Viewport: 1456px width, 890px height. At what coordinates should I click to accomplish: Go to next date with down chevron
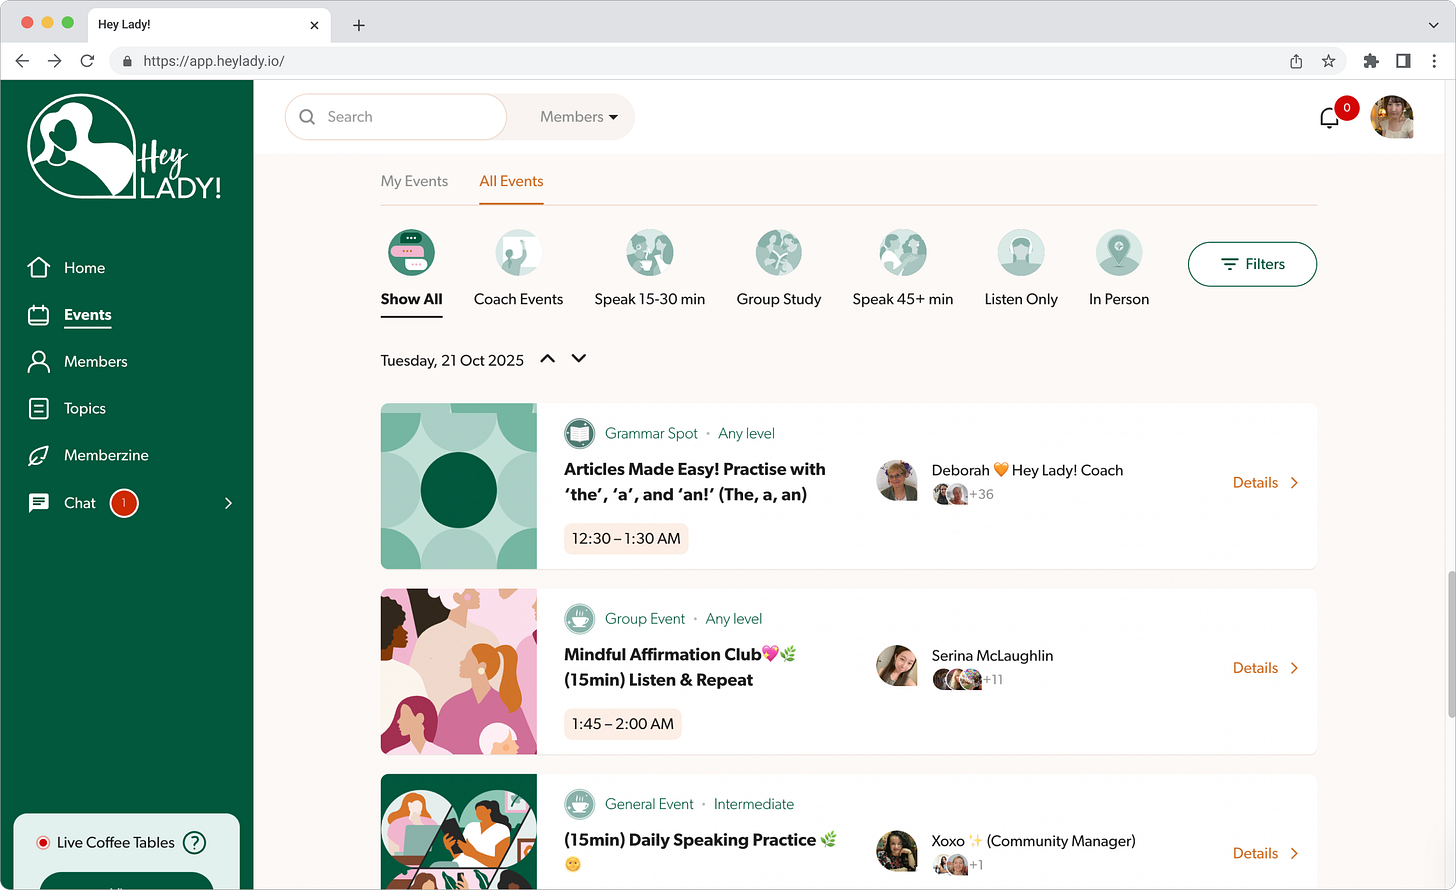tap(579, 358)
